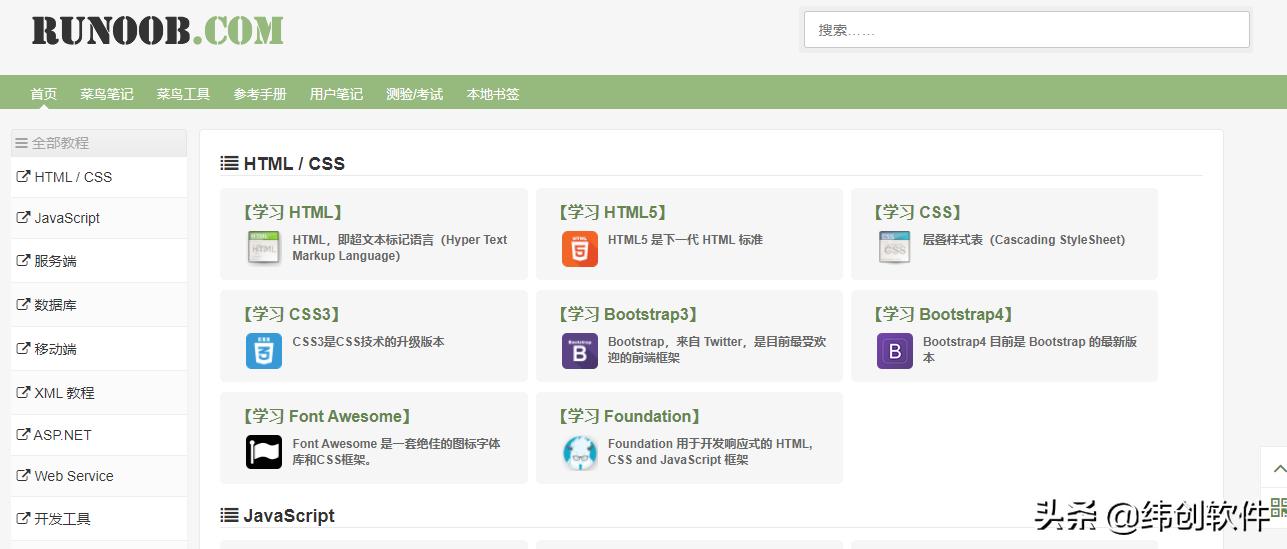Viewport: 1287px width, 549px height.
Task: Open the 参考手册 nav tab
Action: (x=260, y=94)
